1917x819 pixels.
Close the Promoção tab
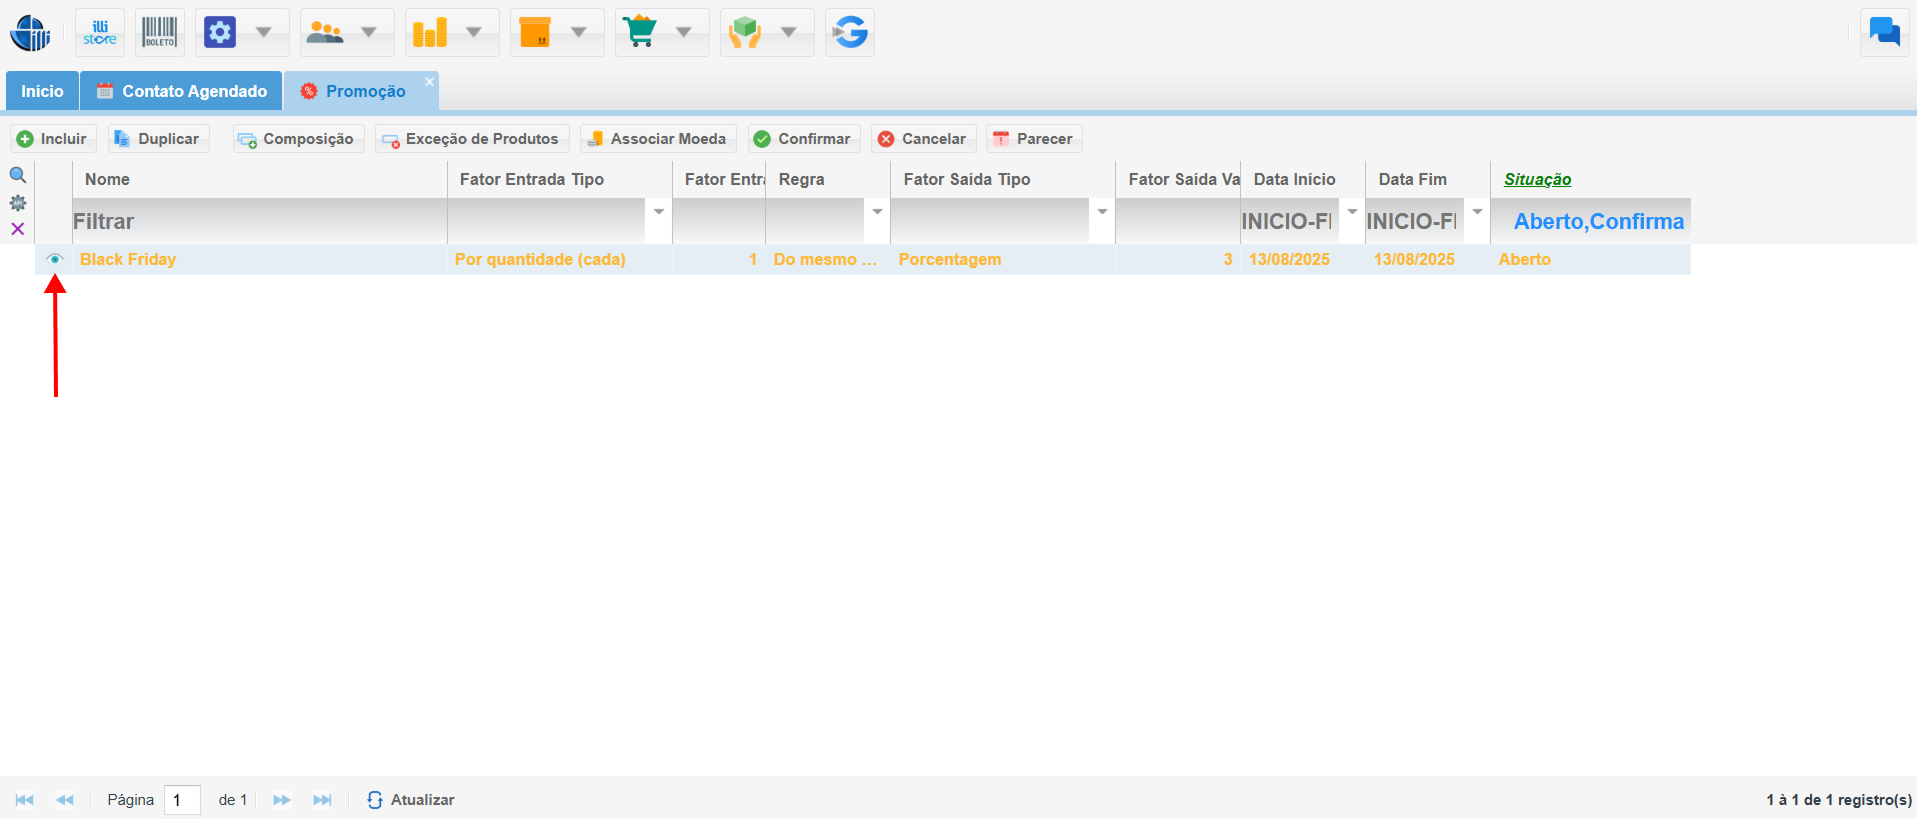(429, 82)
